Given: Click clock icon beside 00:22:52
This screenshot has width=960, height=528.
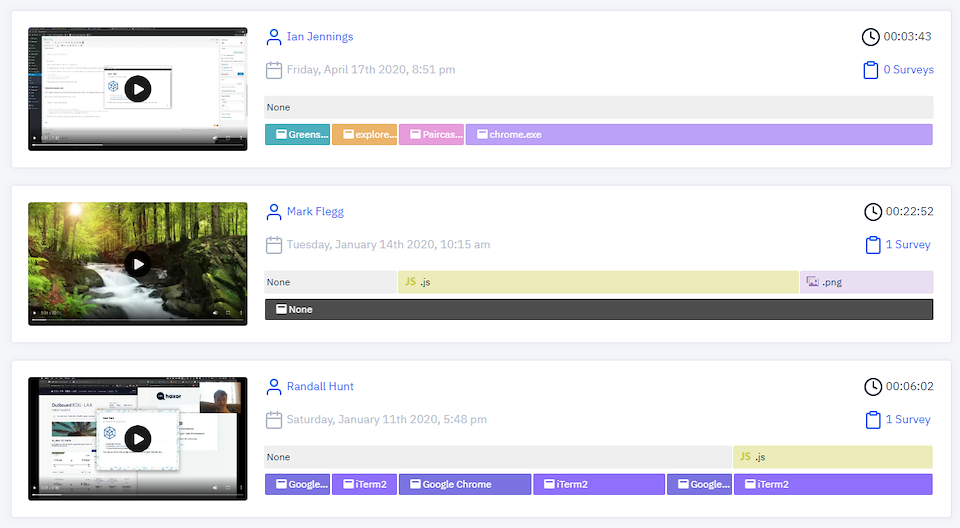Looking at the screenshot, I should click(x=872, y=212).
